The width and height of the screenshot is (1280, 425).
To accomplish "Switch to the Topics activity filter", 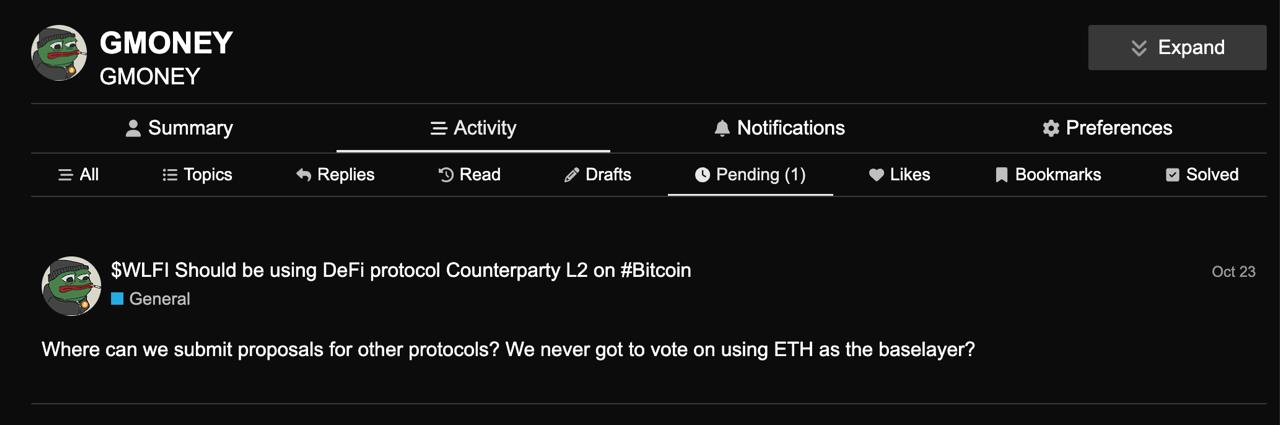I will click(x=197, y=175).
